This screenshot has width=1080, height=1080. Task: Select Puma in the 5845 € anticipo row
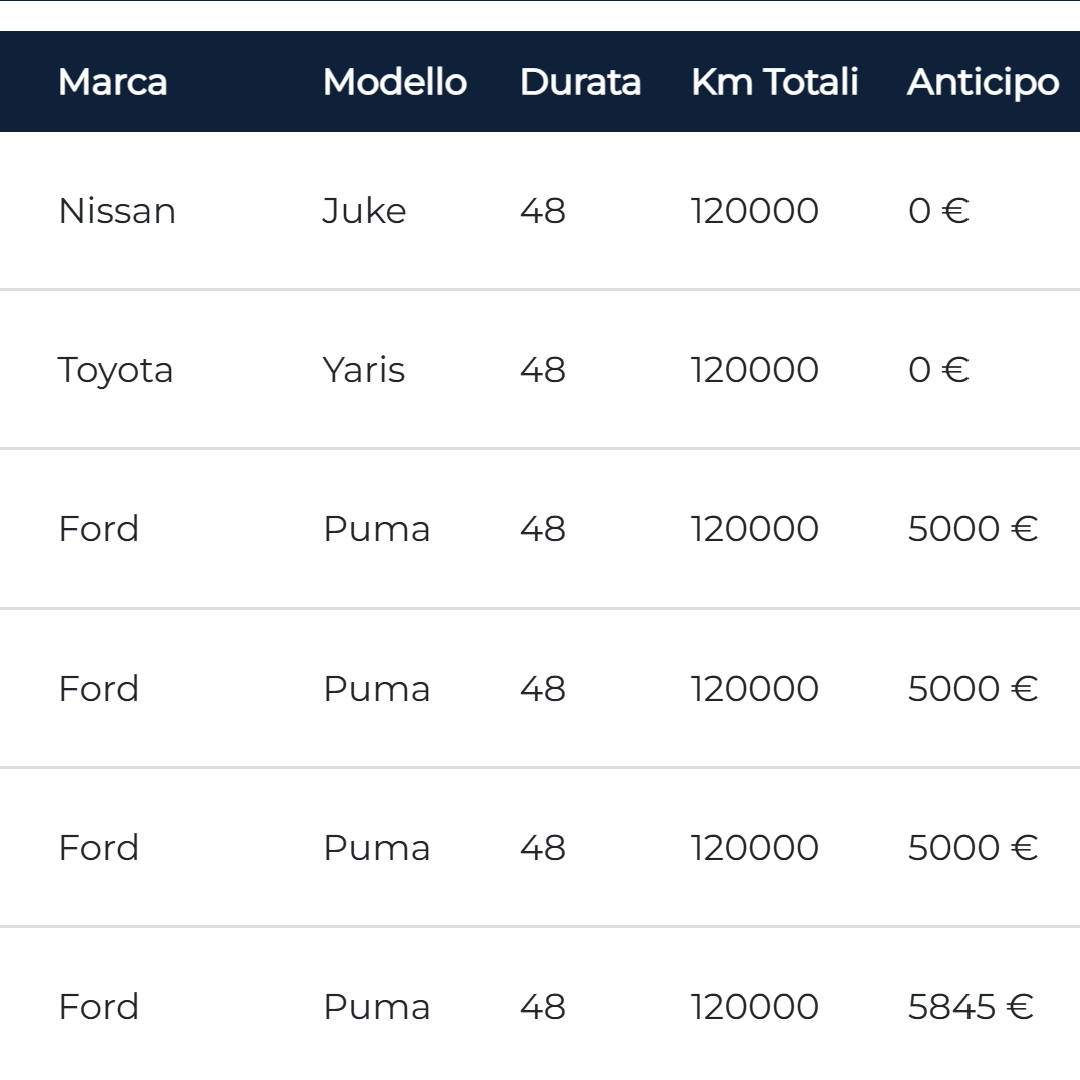[376, 1007]
